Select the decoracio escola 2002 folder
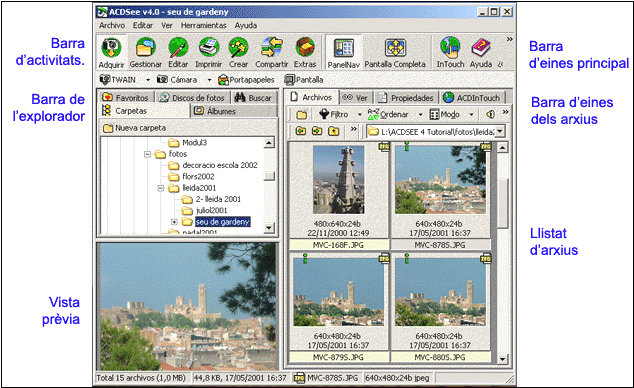 tap(213, 165)
